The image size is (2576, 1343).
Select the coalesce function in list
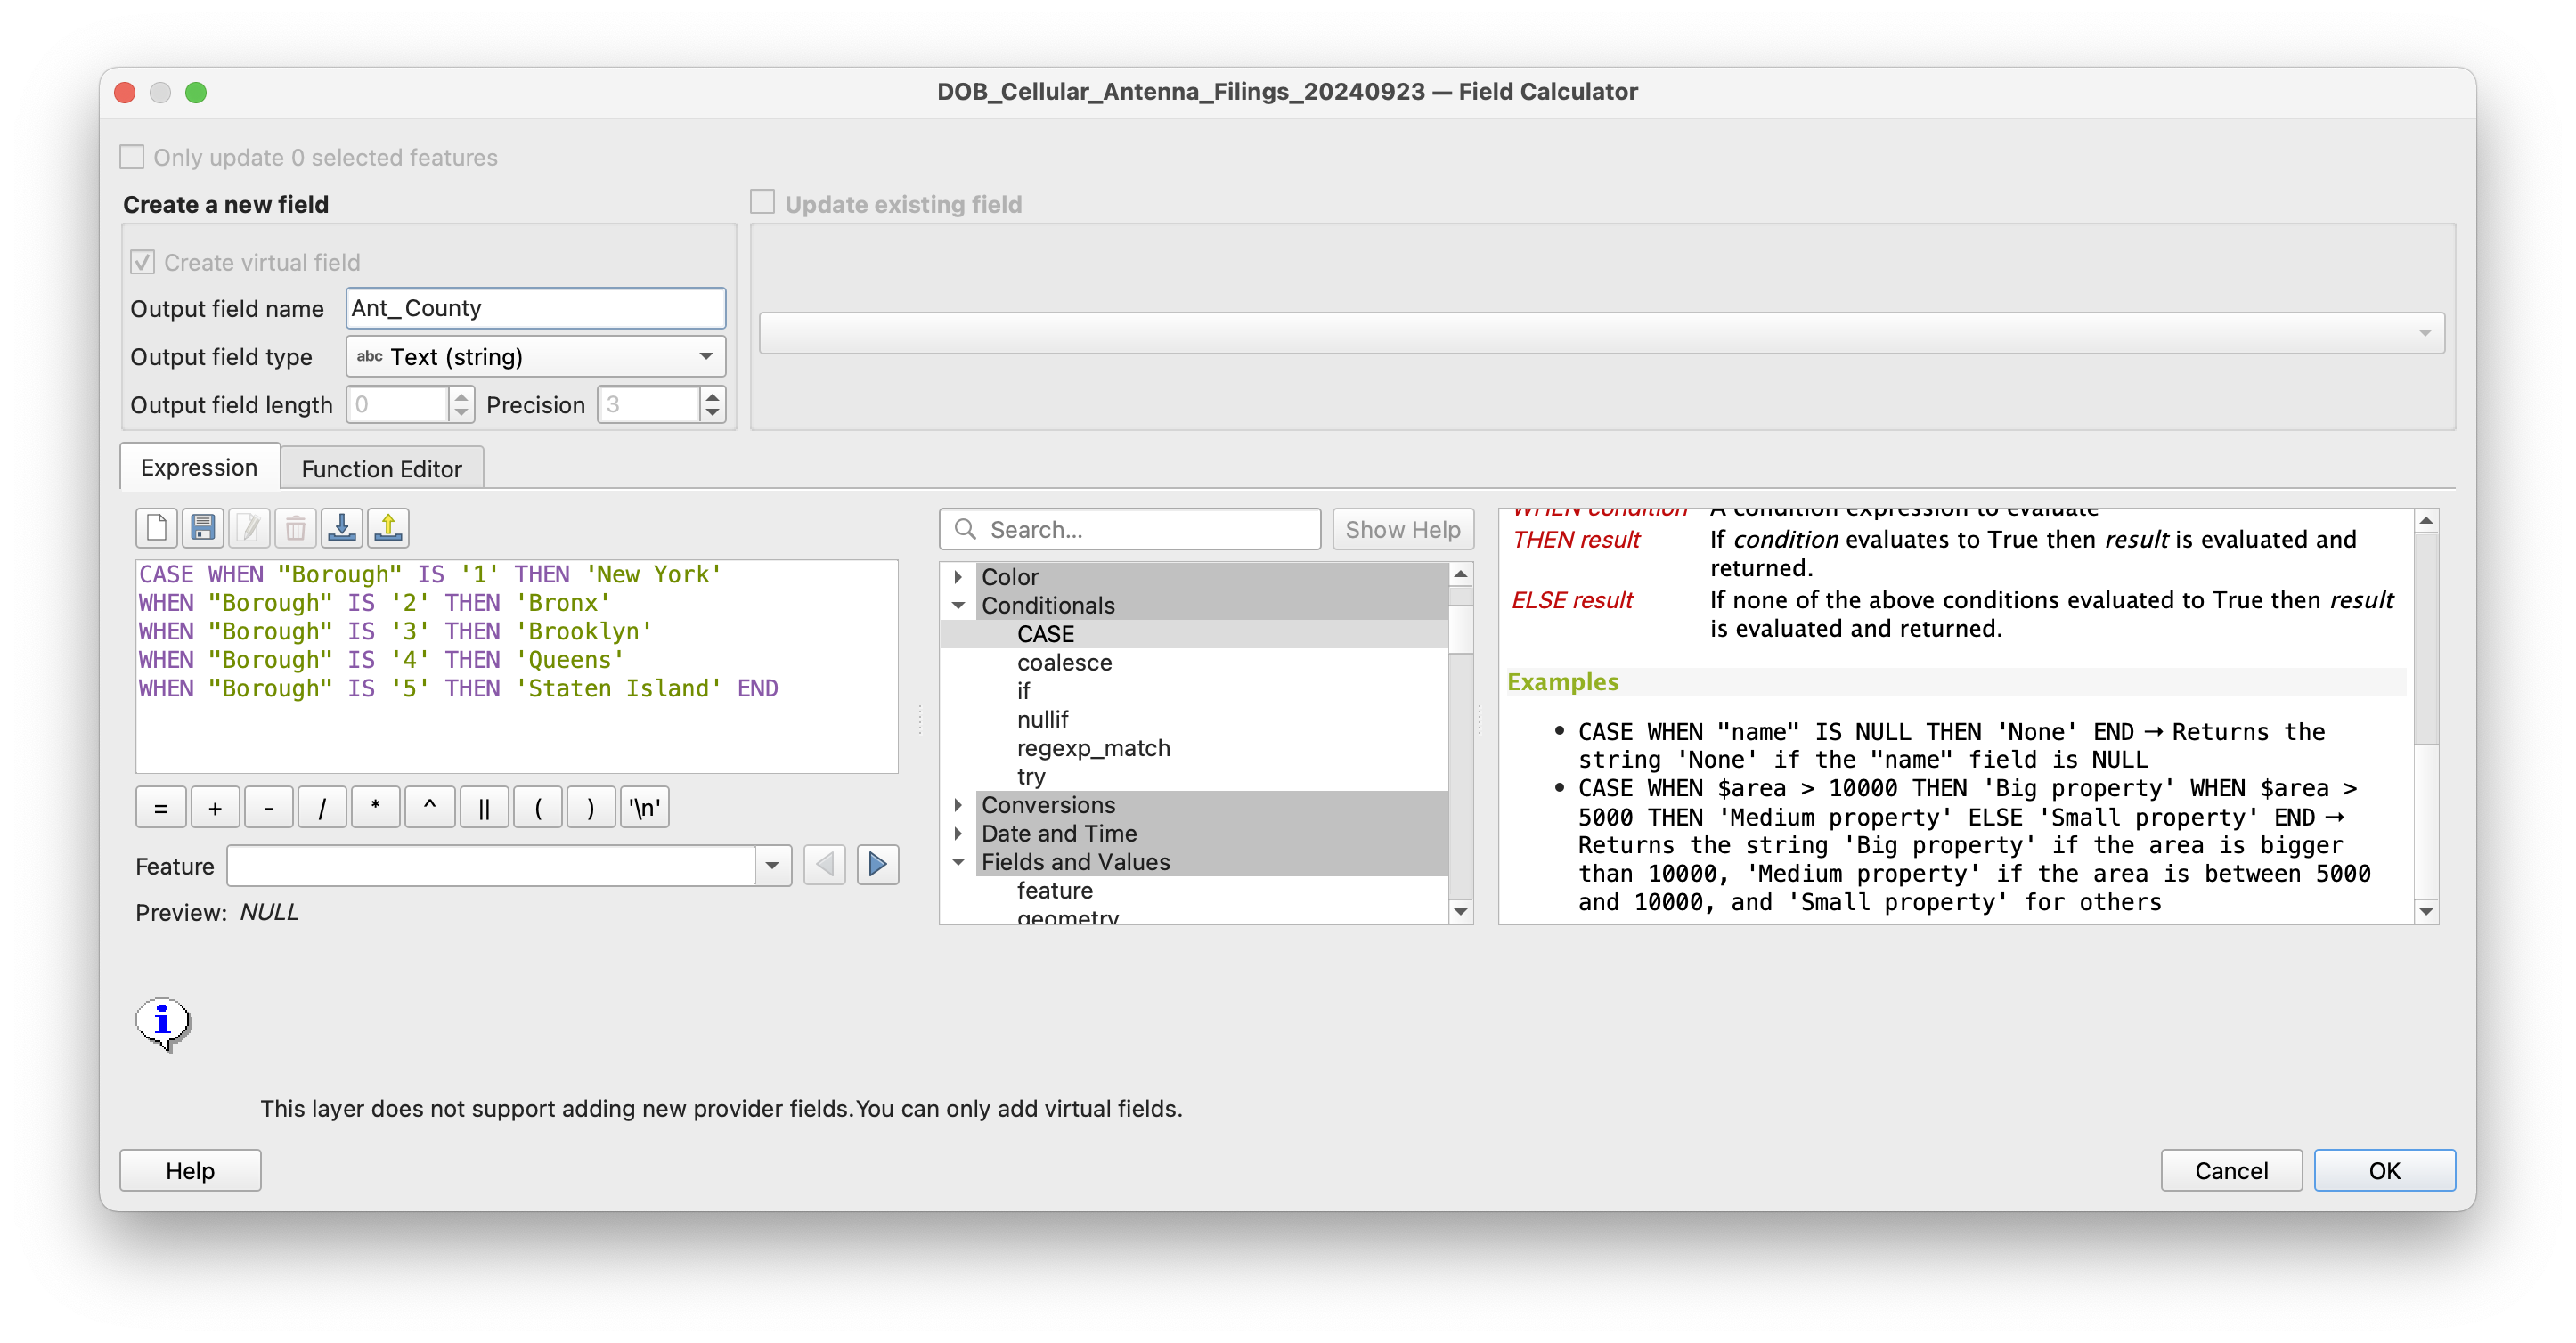1064,663
